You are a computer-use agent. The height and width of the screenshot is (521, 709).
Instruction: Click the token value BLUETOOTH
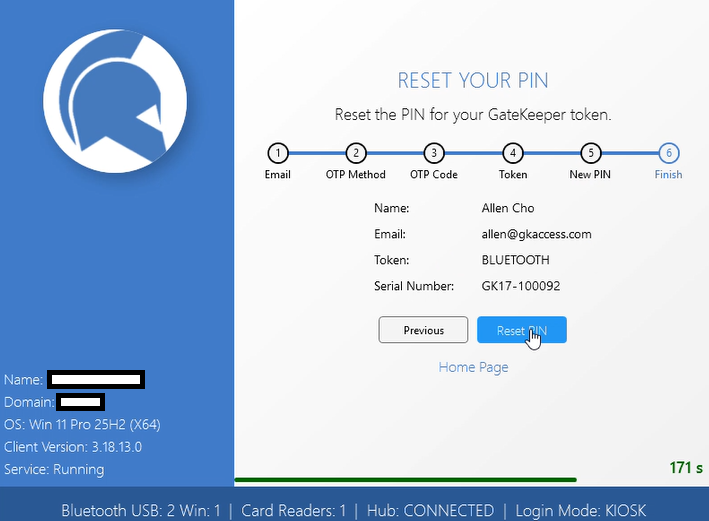point(515,260)
